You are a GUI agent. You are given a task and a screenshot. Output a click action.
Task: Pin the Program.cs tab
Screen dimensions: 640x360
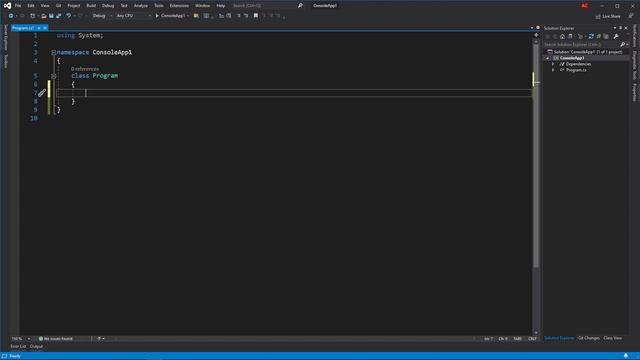(39, 28)
